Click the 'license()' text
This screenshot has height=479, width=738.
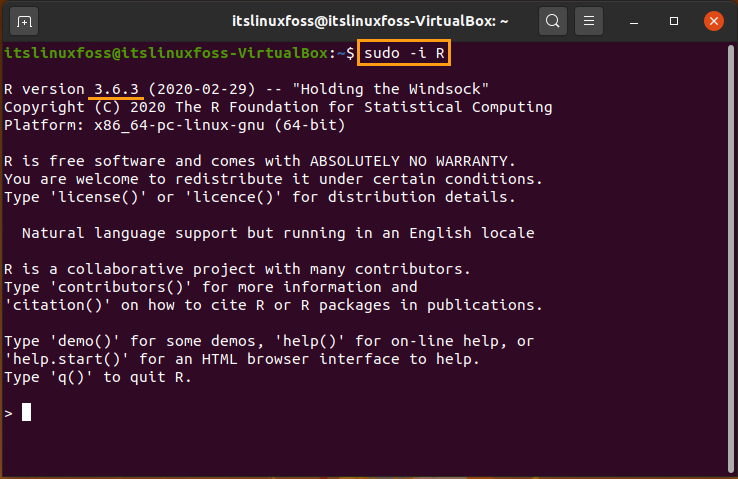click(x=98, y=197)
